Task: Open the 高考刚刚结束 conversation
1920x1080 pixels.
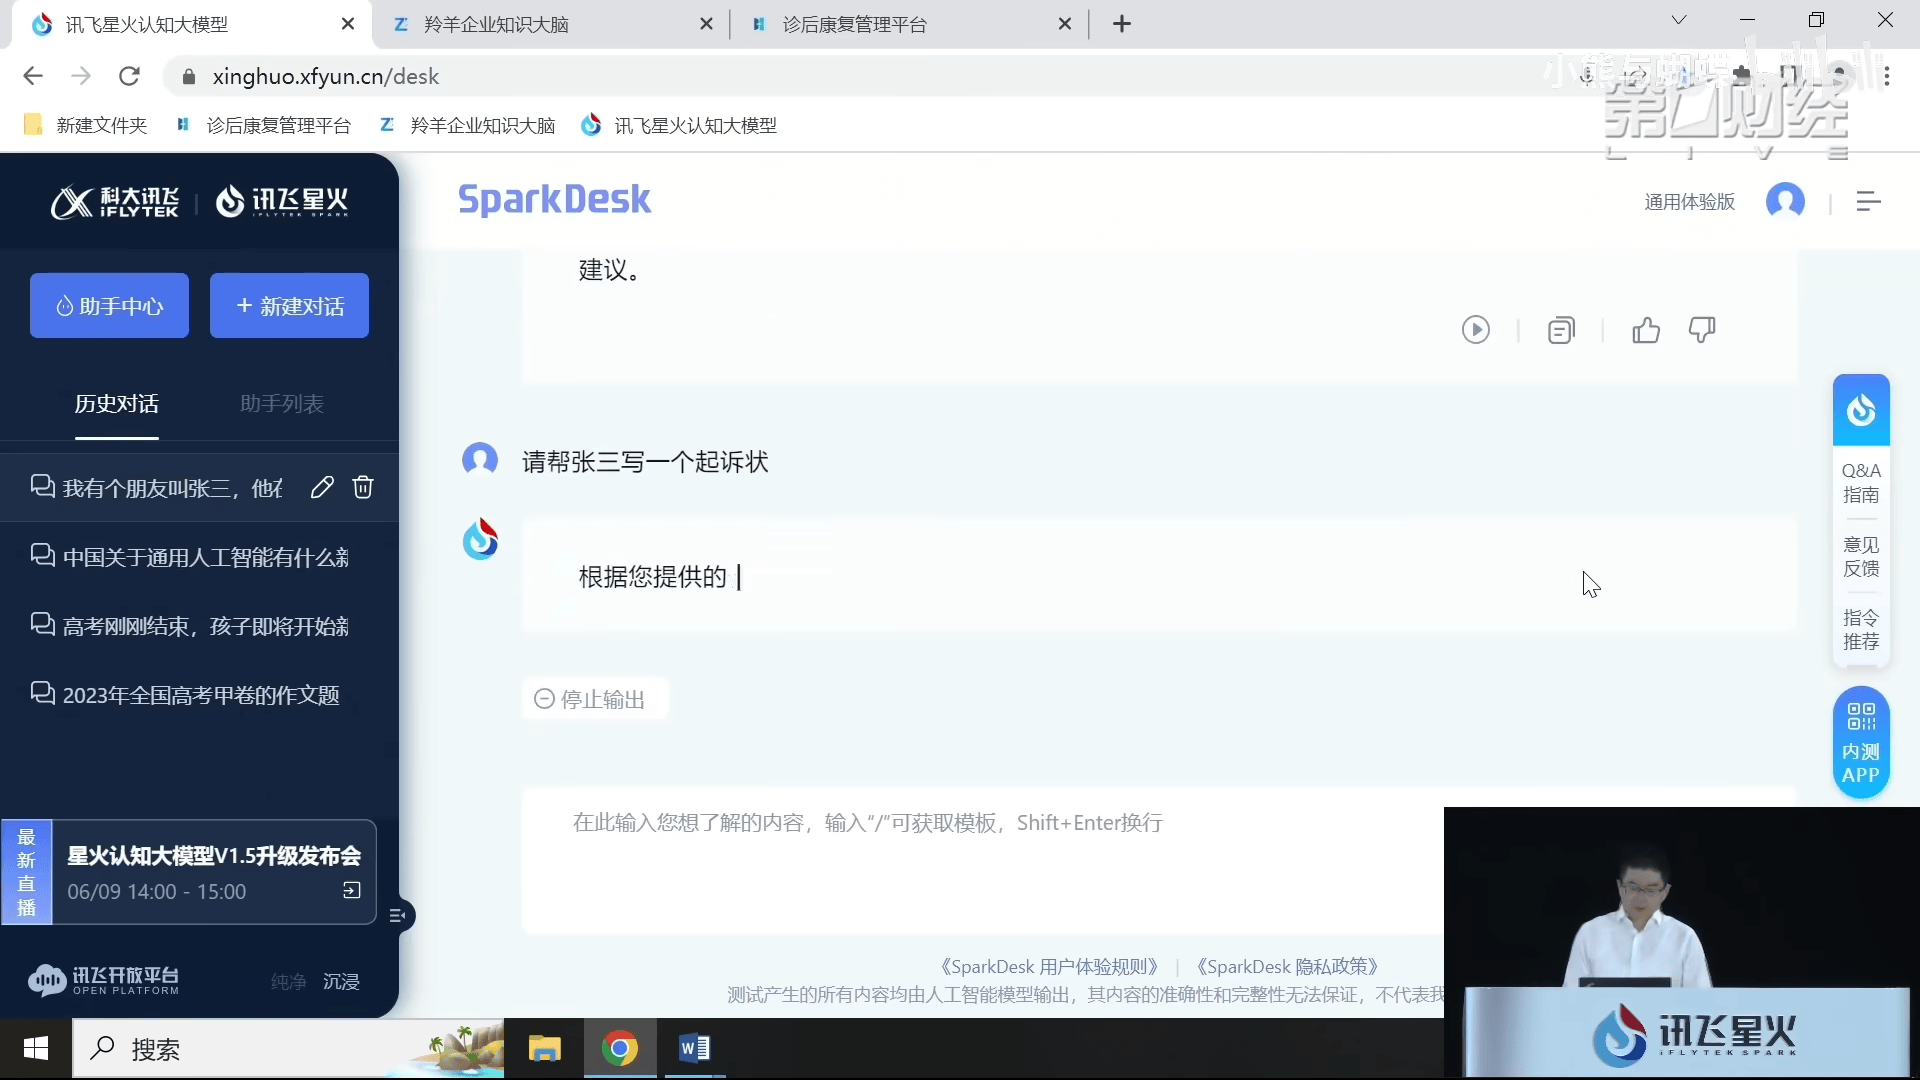Action: [199, 626]
